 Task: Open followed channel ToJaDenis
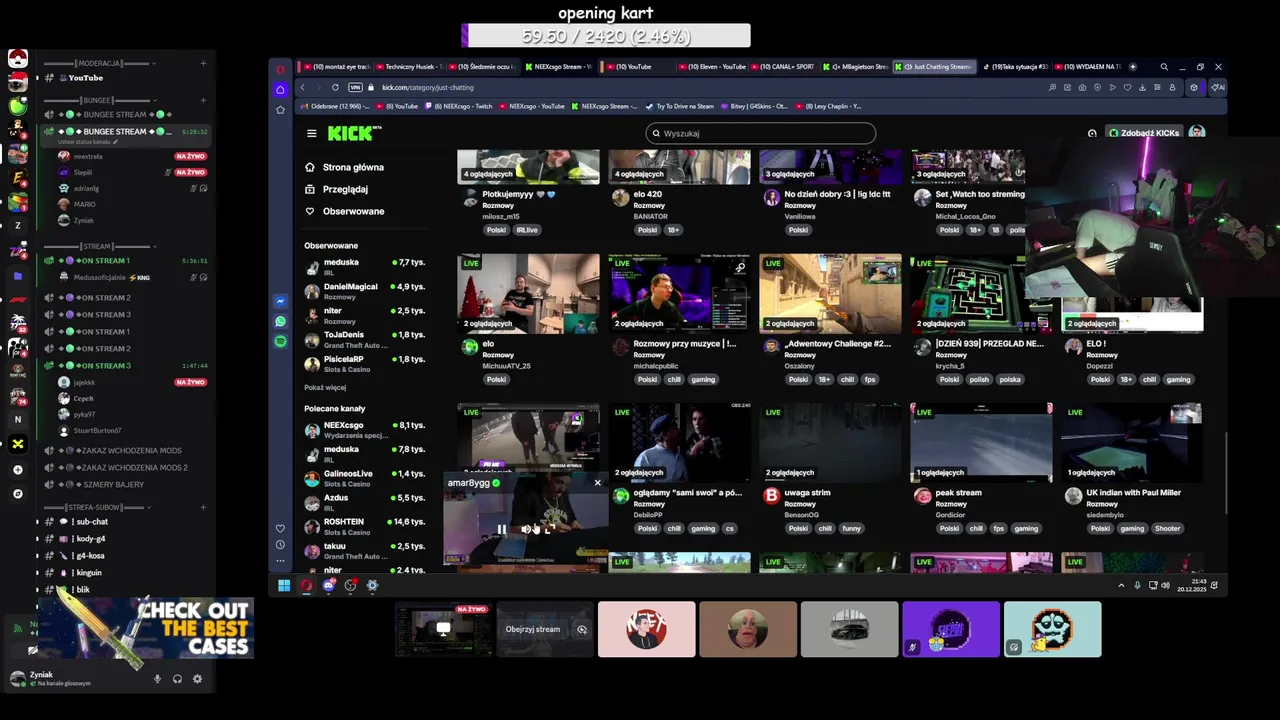coord(367,338)
